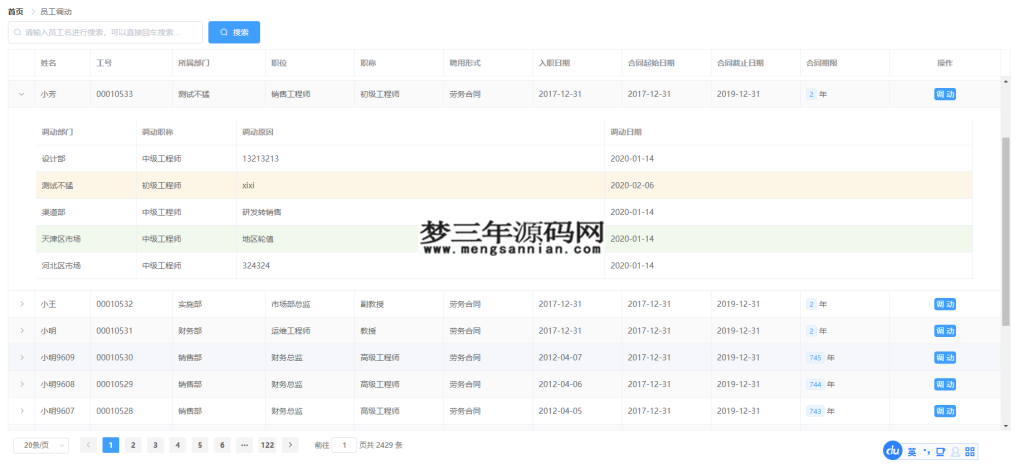Image resolution: width=1024 pixels, height=474 pixels.
Task: Open the IME user account icon
Action: point(955,452)
